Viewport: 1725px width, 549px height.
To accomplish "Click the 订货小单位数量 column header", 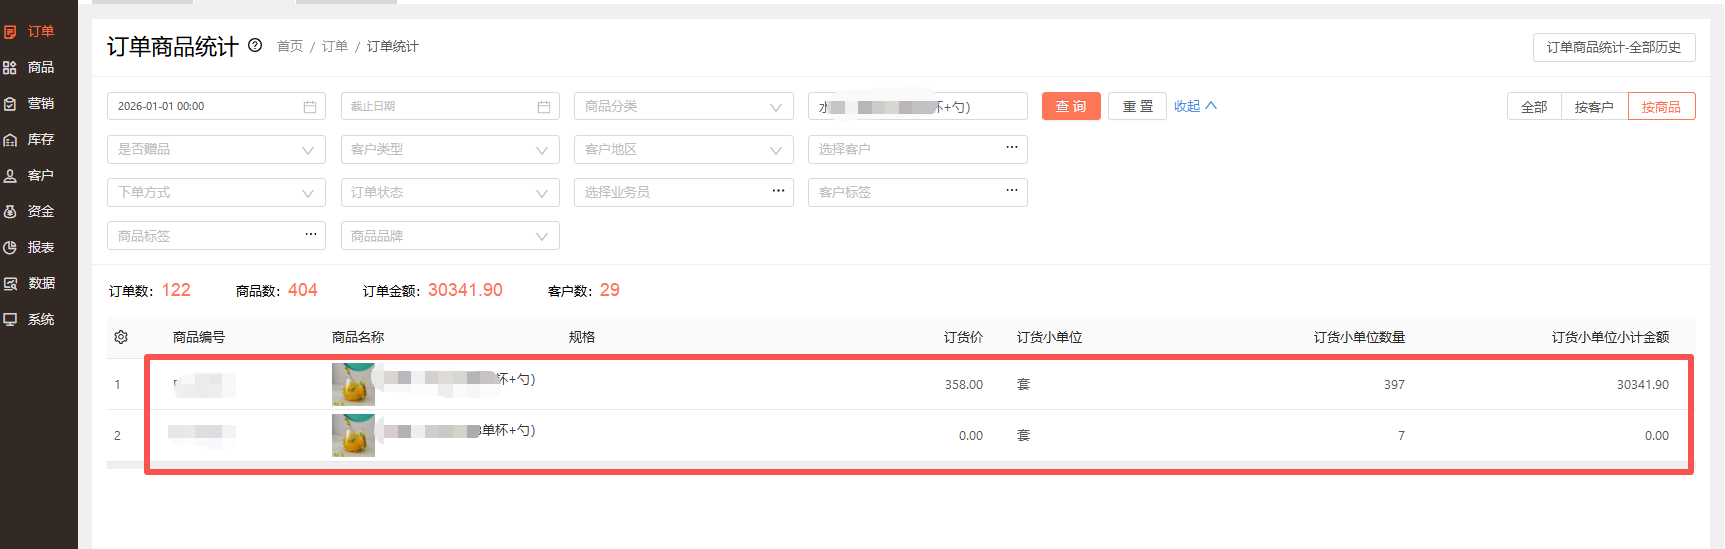I will (x=1359, y=337).
